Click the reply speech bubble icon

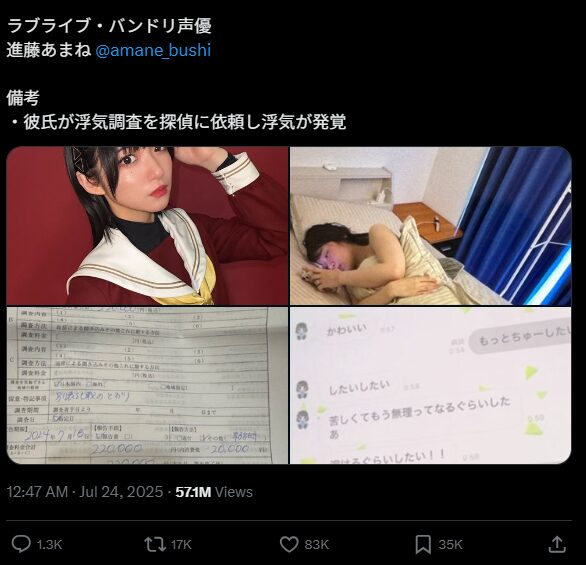pyautogui.click(x=21, y=544)
